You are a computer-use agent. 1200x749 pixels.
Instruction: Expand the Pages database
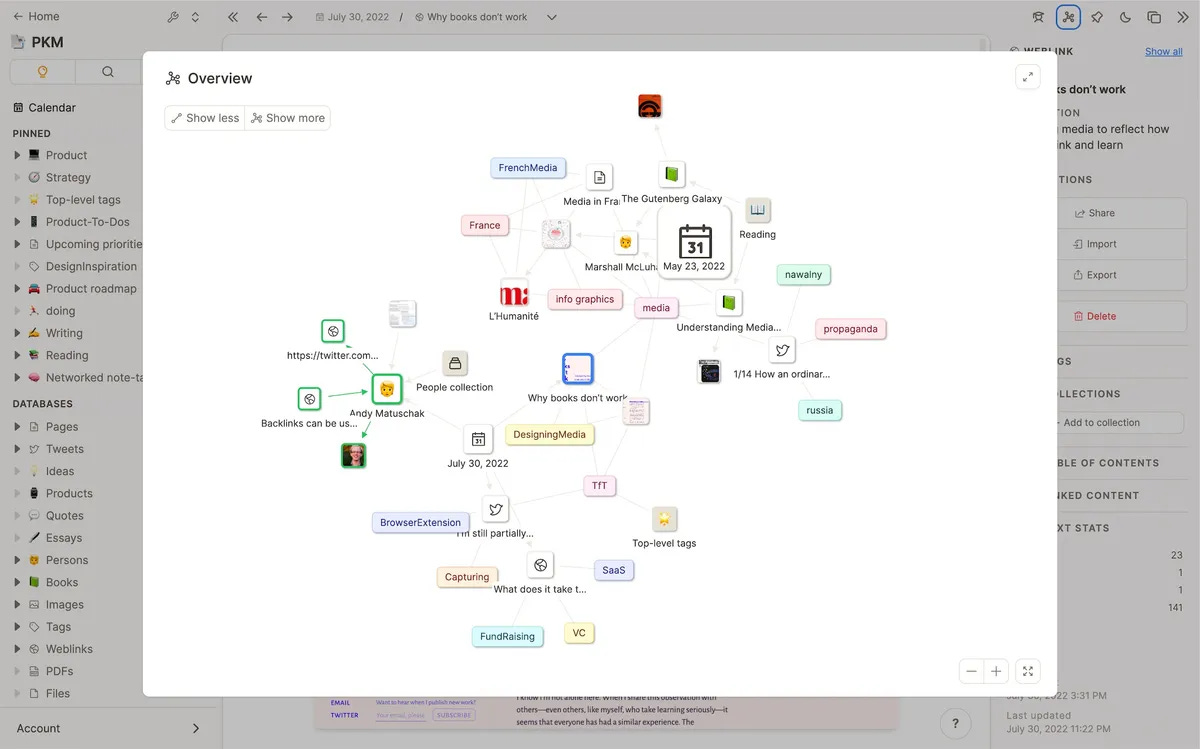[17, 427]
